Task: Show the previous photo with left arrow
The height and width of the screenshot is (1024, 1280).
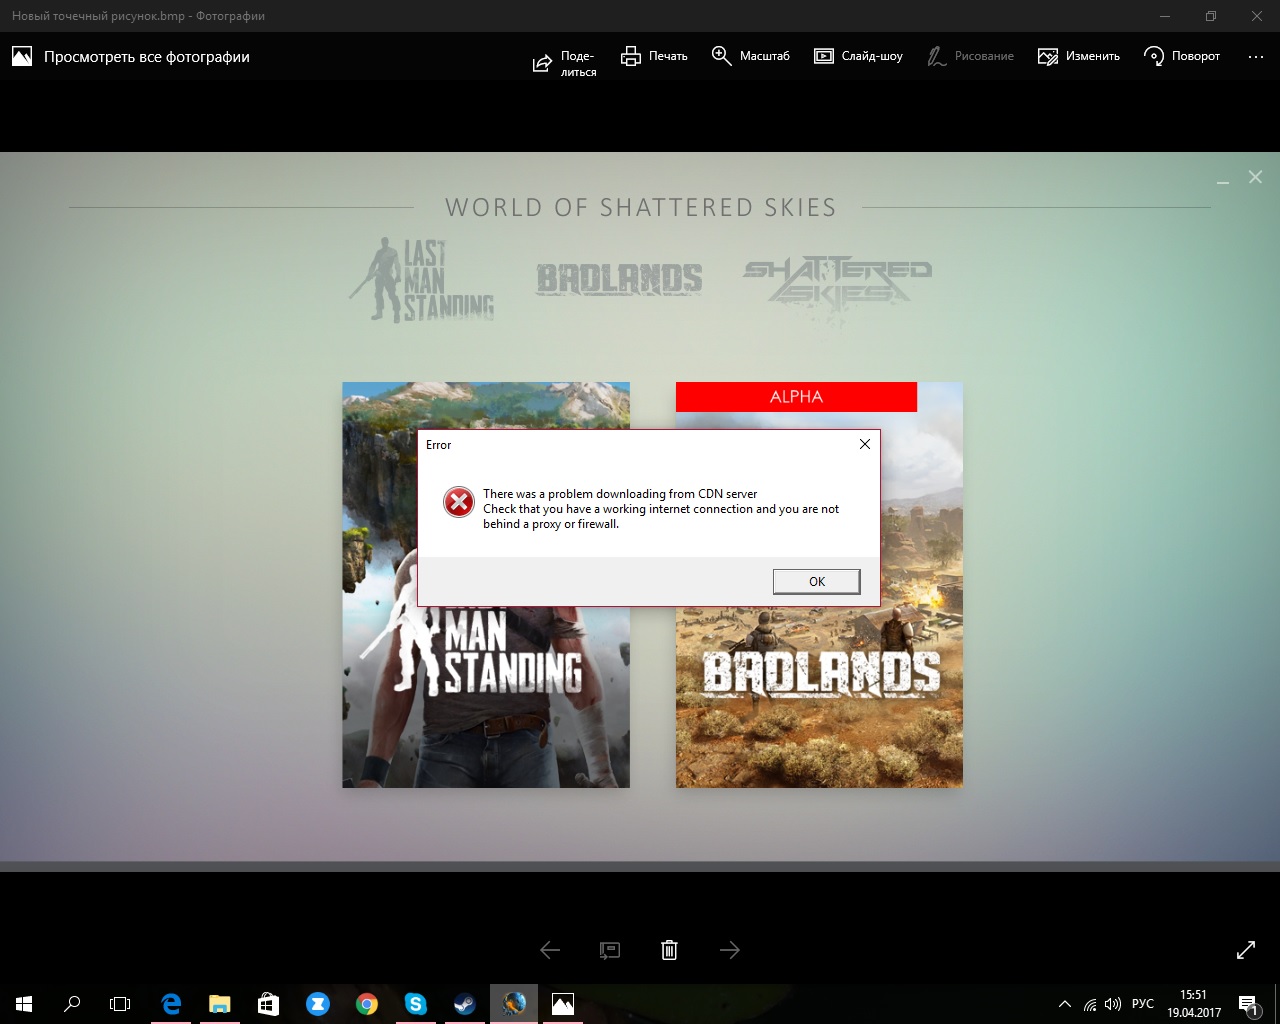Action: (x=550, y=950)
